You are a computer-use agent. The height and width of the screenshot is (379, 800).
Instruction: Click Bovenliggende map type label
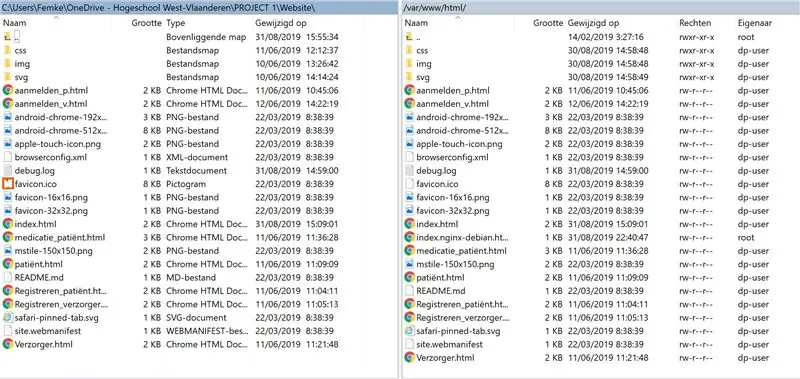tap(206, 37)
